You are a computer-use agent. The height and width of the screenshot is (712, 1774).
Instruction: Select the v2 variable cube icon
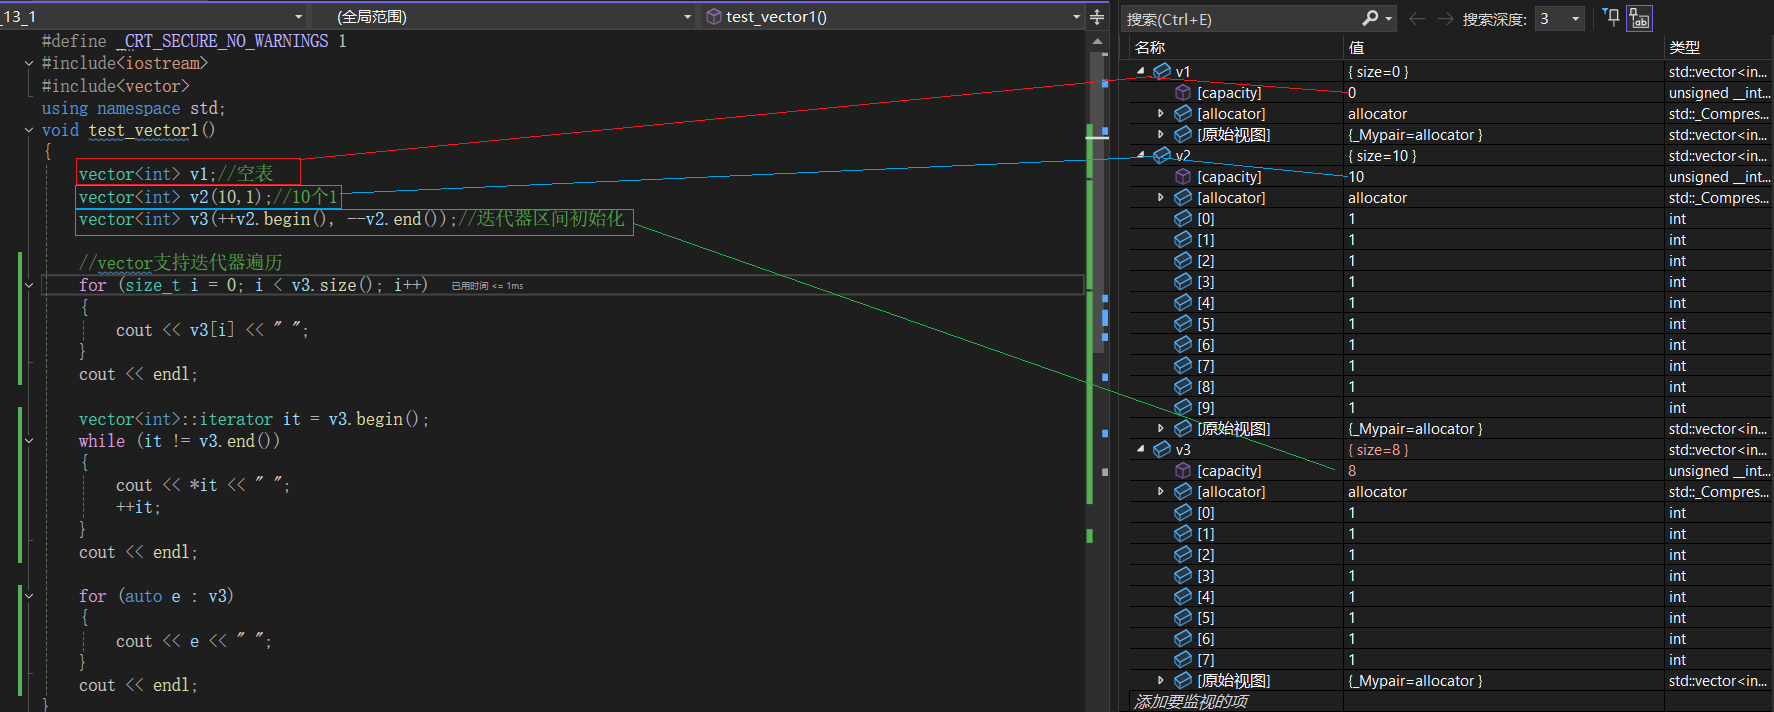click(1162, 155)
